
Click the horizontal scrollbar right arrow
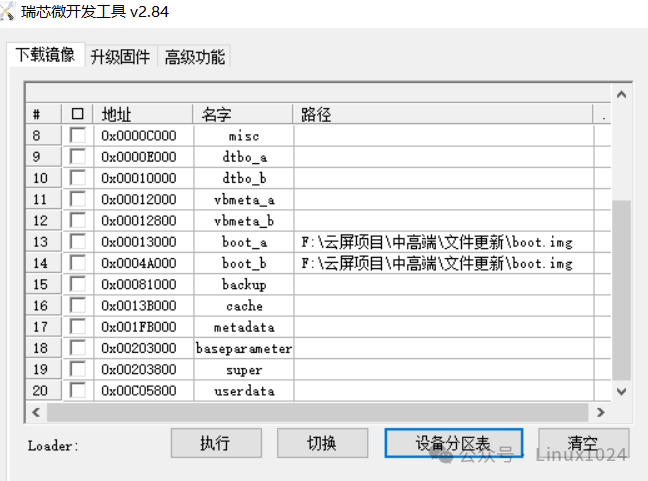pos(600,412)
